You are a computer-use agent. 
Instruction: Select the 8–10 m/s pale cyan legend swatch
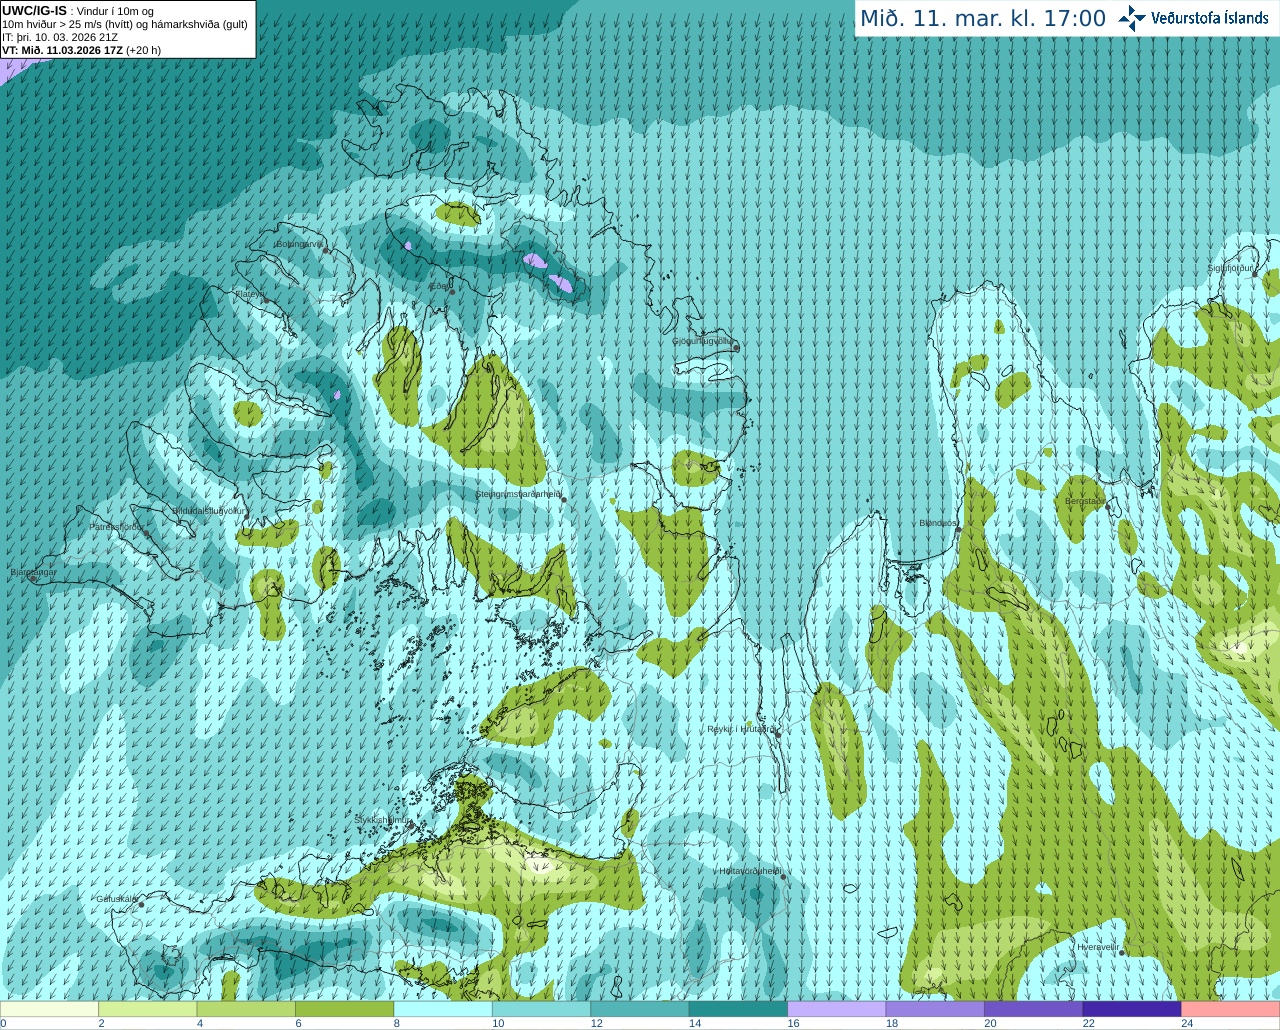443,1009
